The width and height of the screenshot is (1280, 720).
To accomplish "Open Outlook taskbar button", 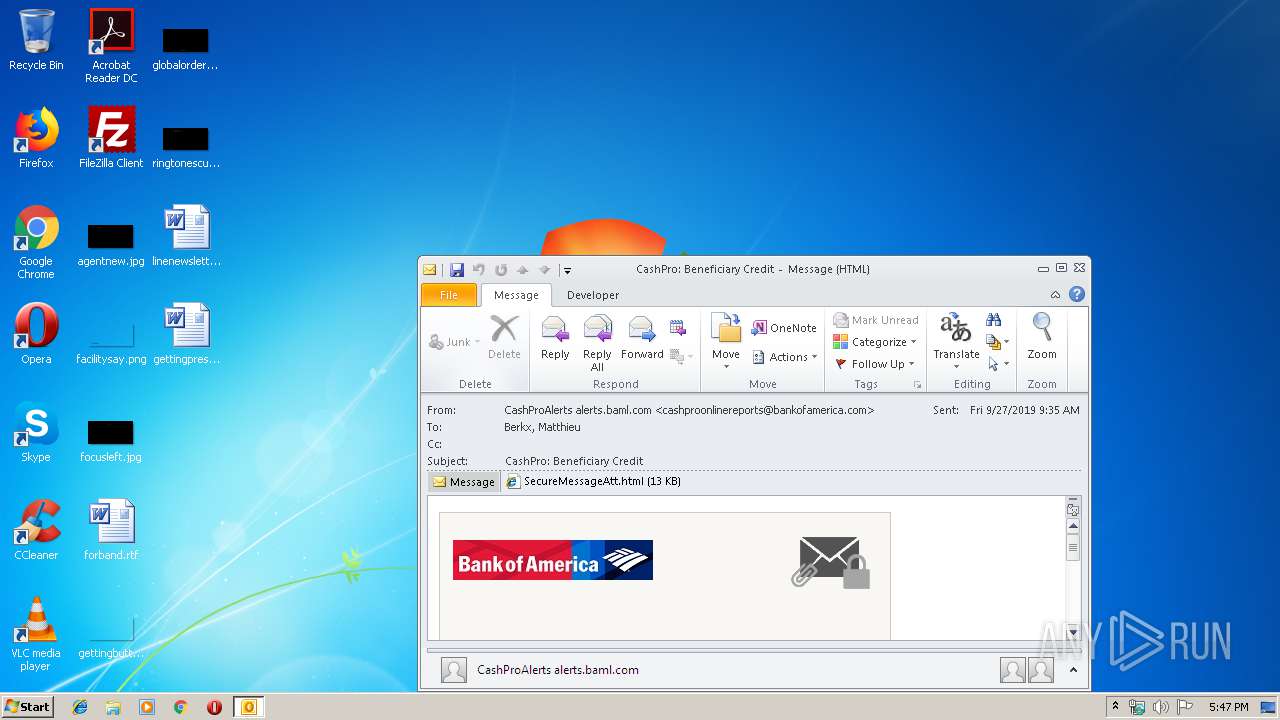I will 248,707.
